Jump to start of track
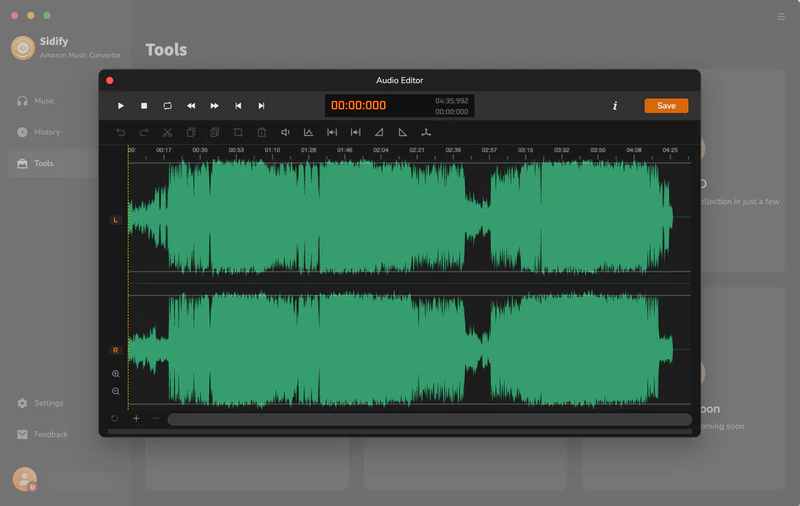This screenshot has height=506, width=800. [x=238, y=106]
